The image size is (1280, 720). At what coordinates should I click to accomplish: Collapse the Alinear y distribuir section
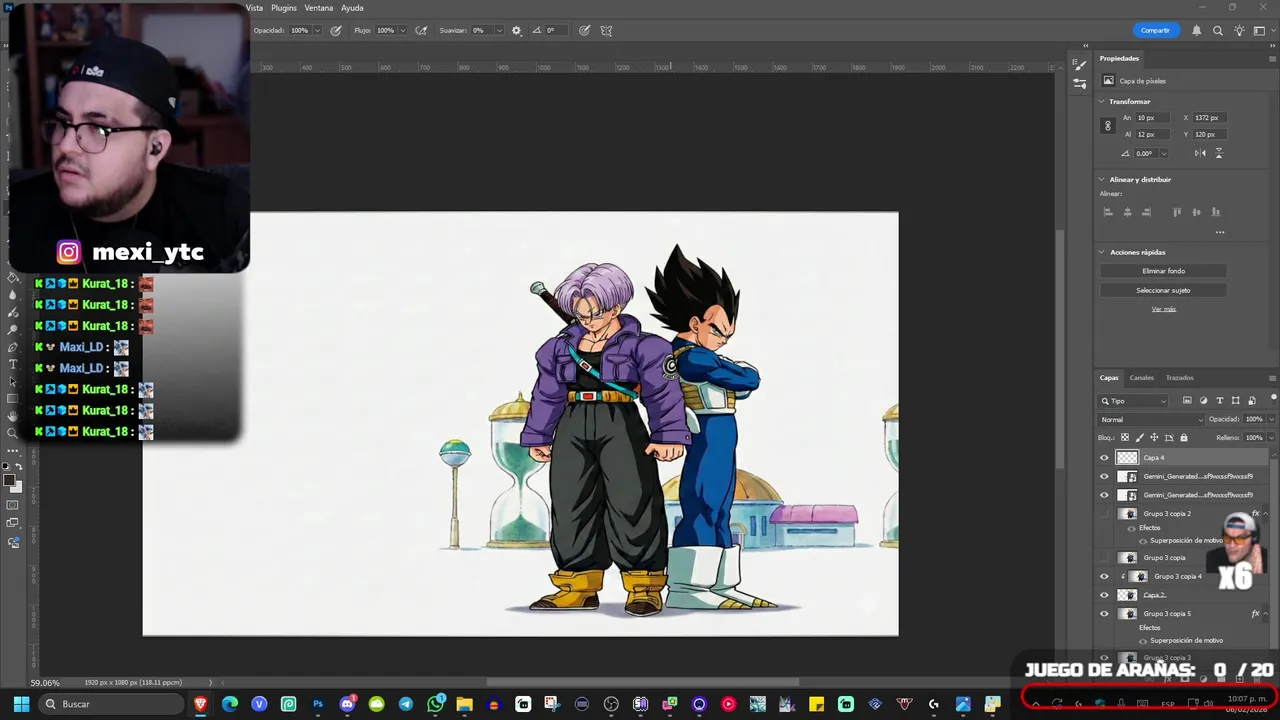pos(1102,180)
